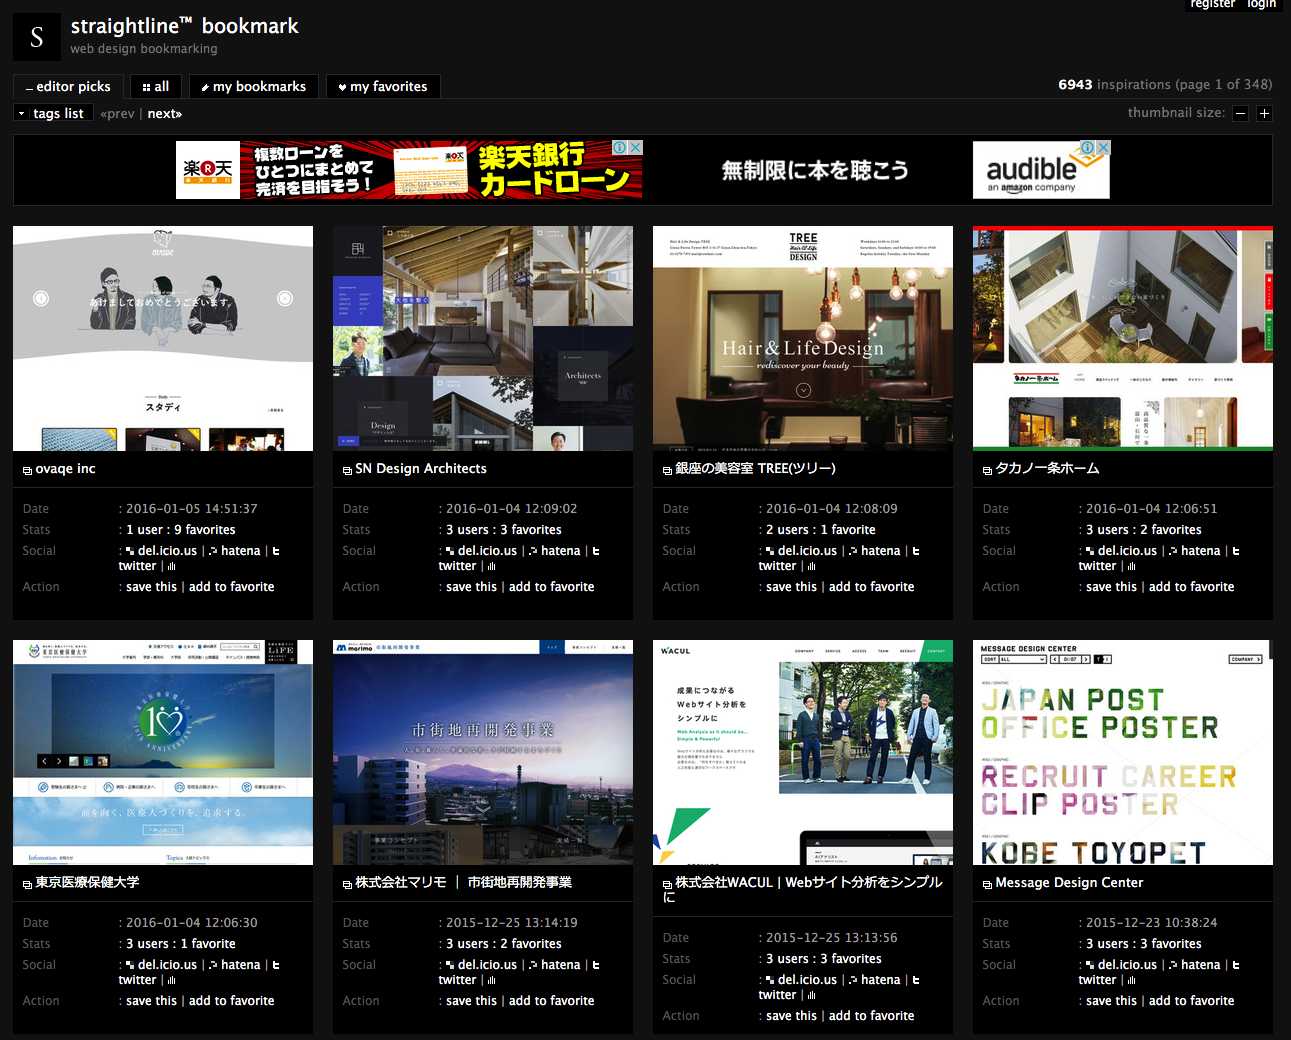Click the stats bars icon under ovaqe inc
Viewport: 1291px width, 1040px height.
pos(171,567)
